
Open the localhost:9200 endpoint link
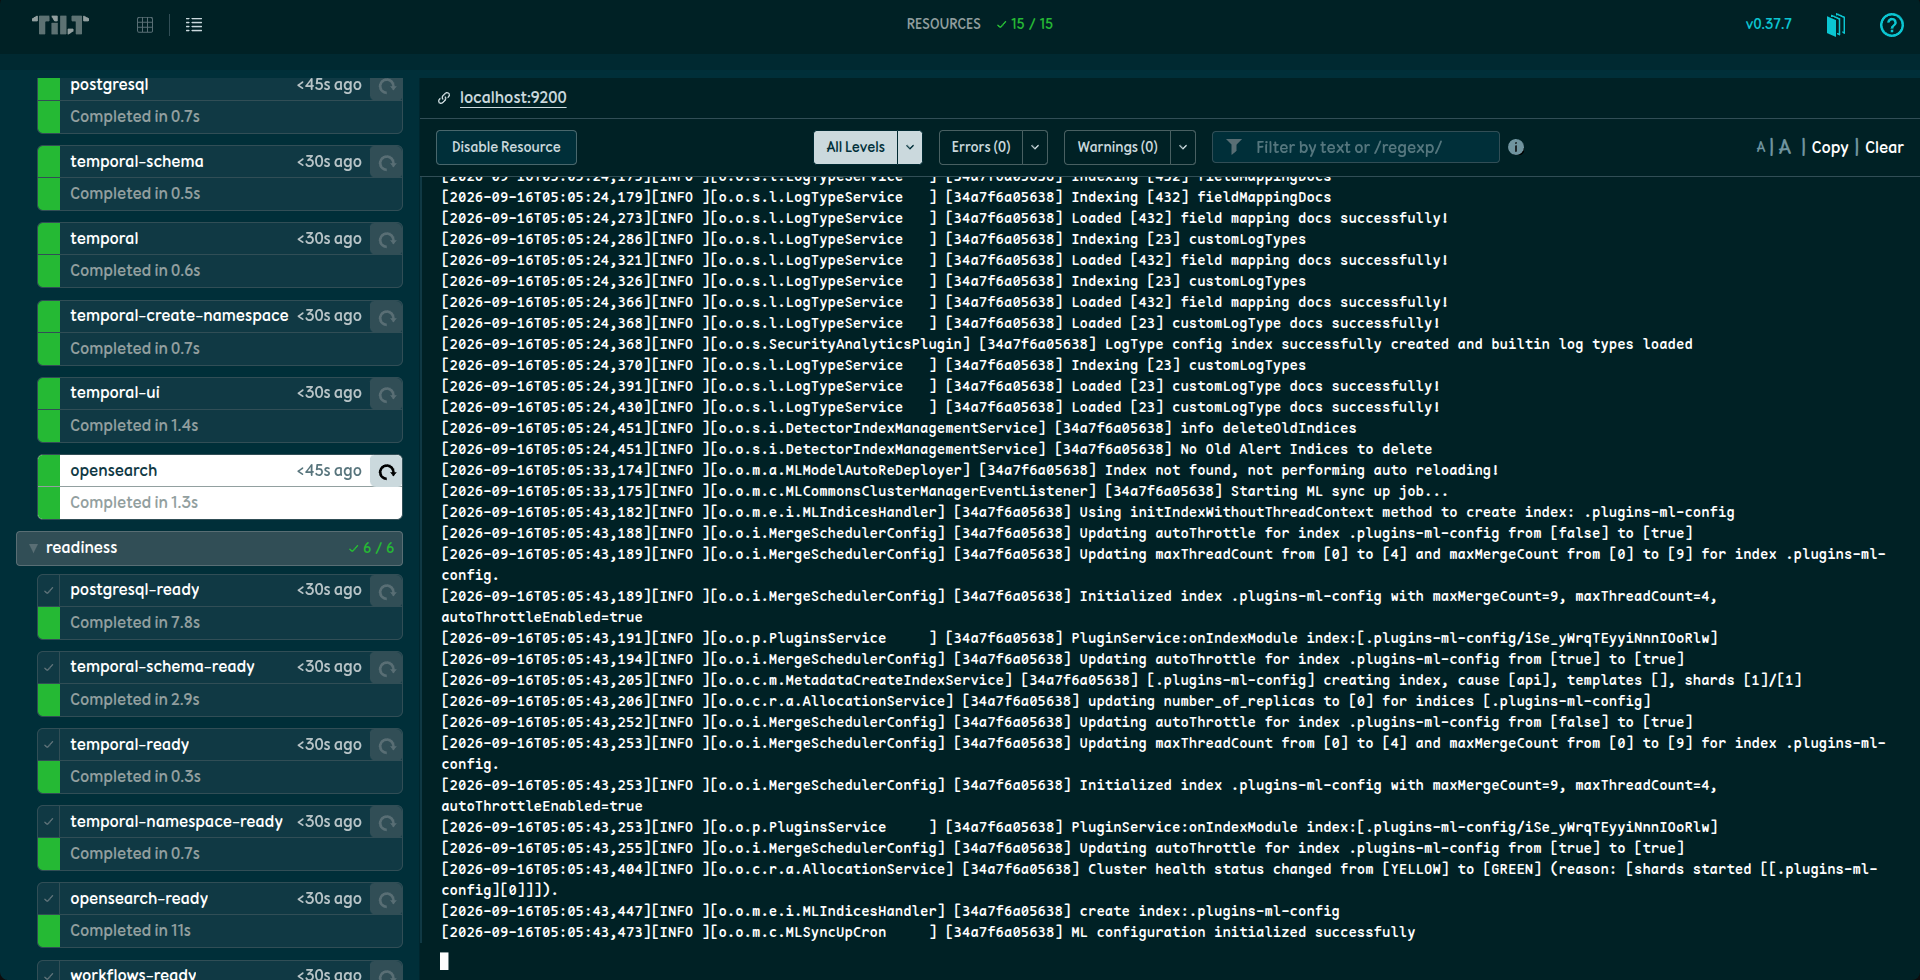click(513, 98)
